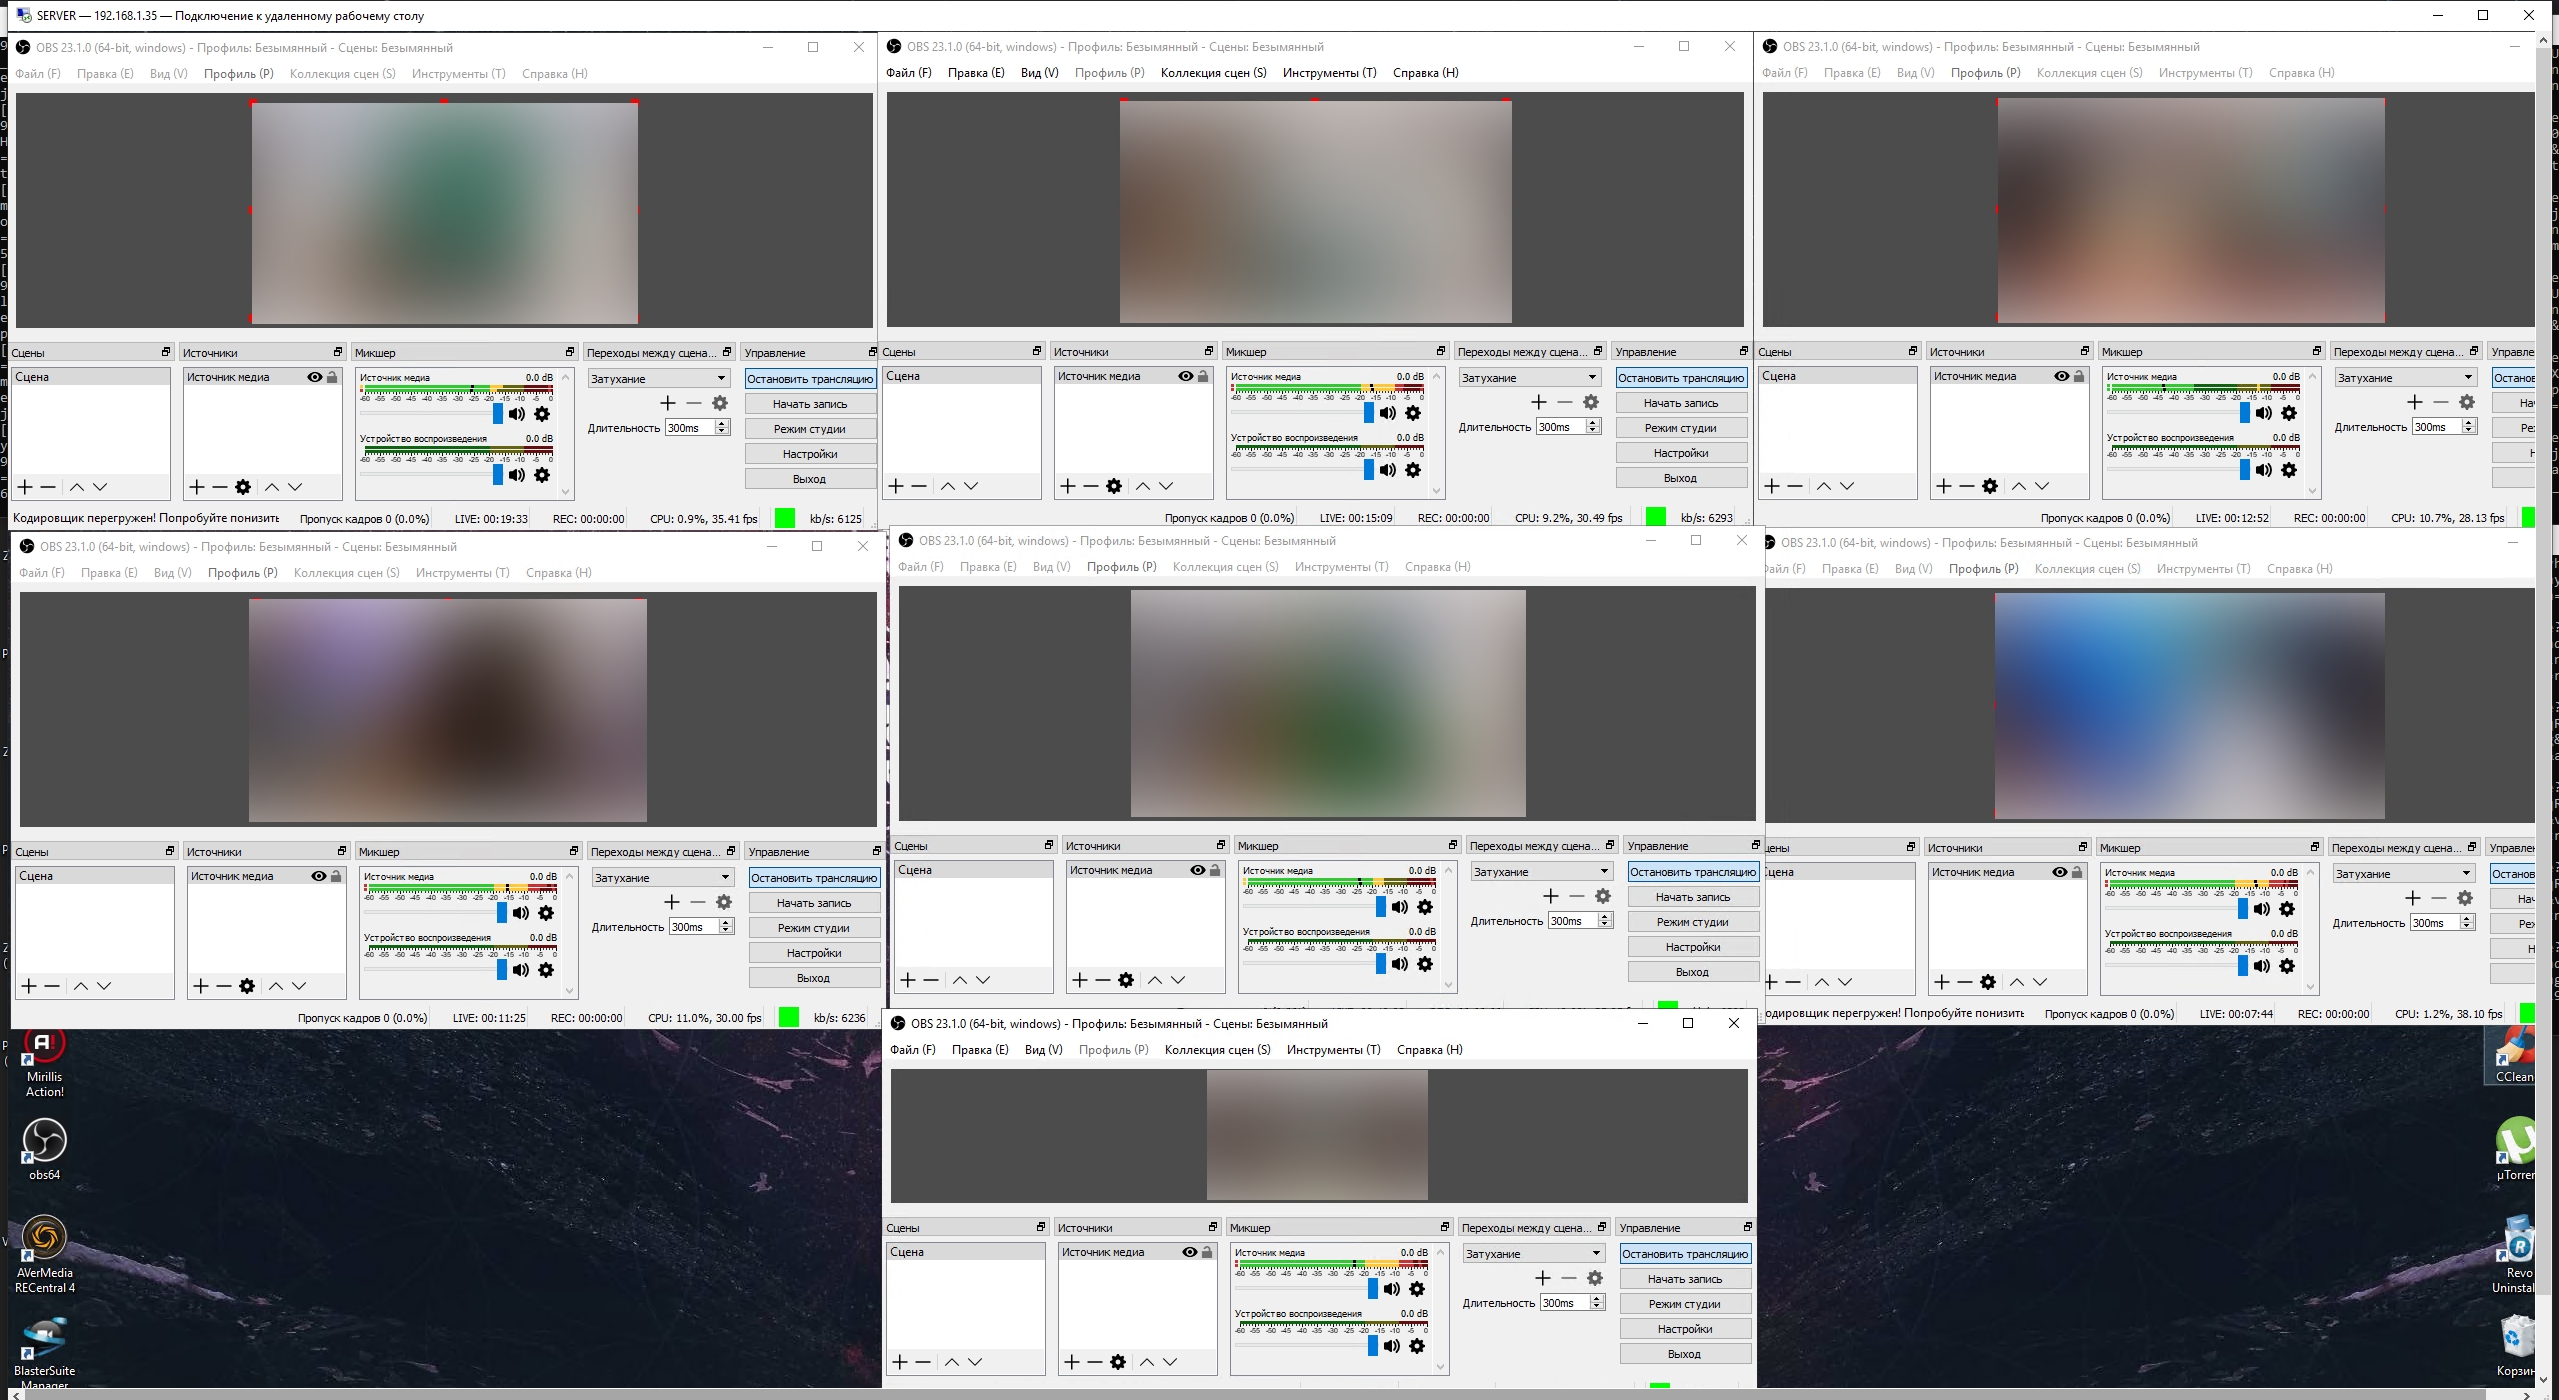Click Настройки button in top-left OBS window
The height and width of the screenshot is (1400, 2559).
[810, 454]
